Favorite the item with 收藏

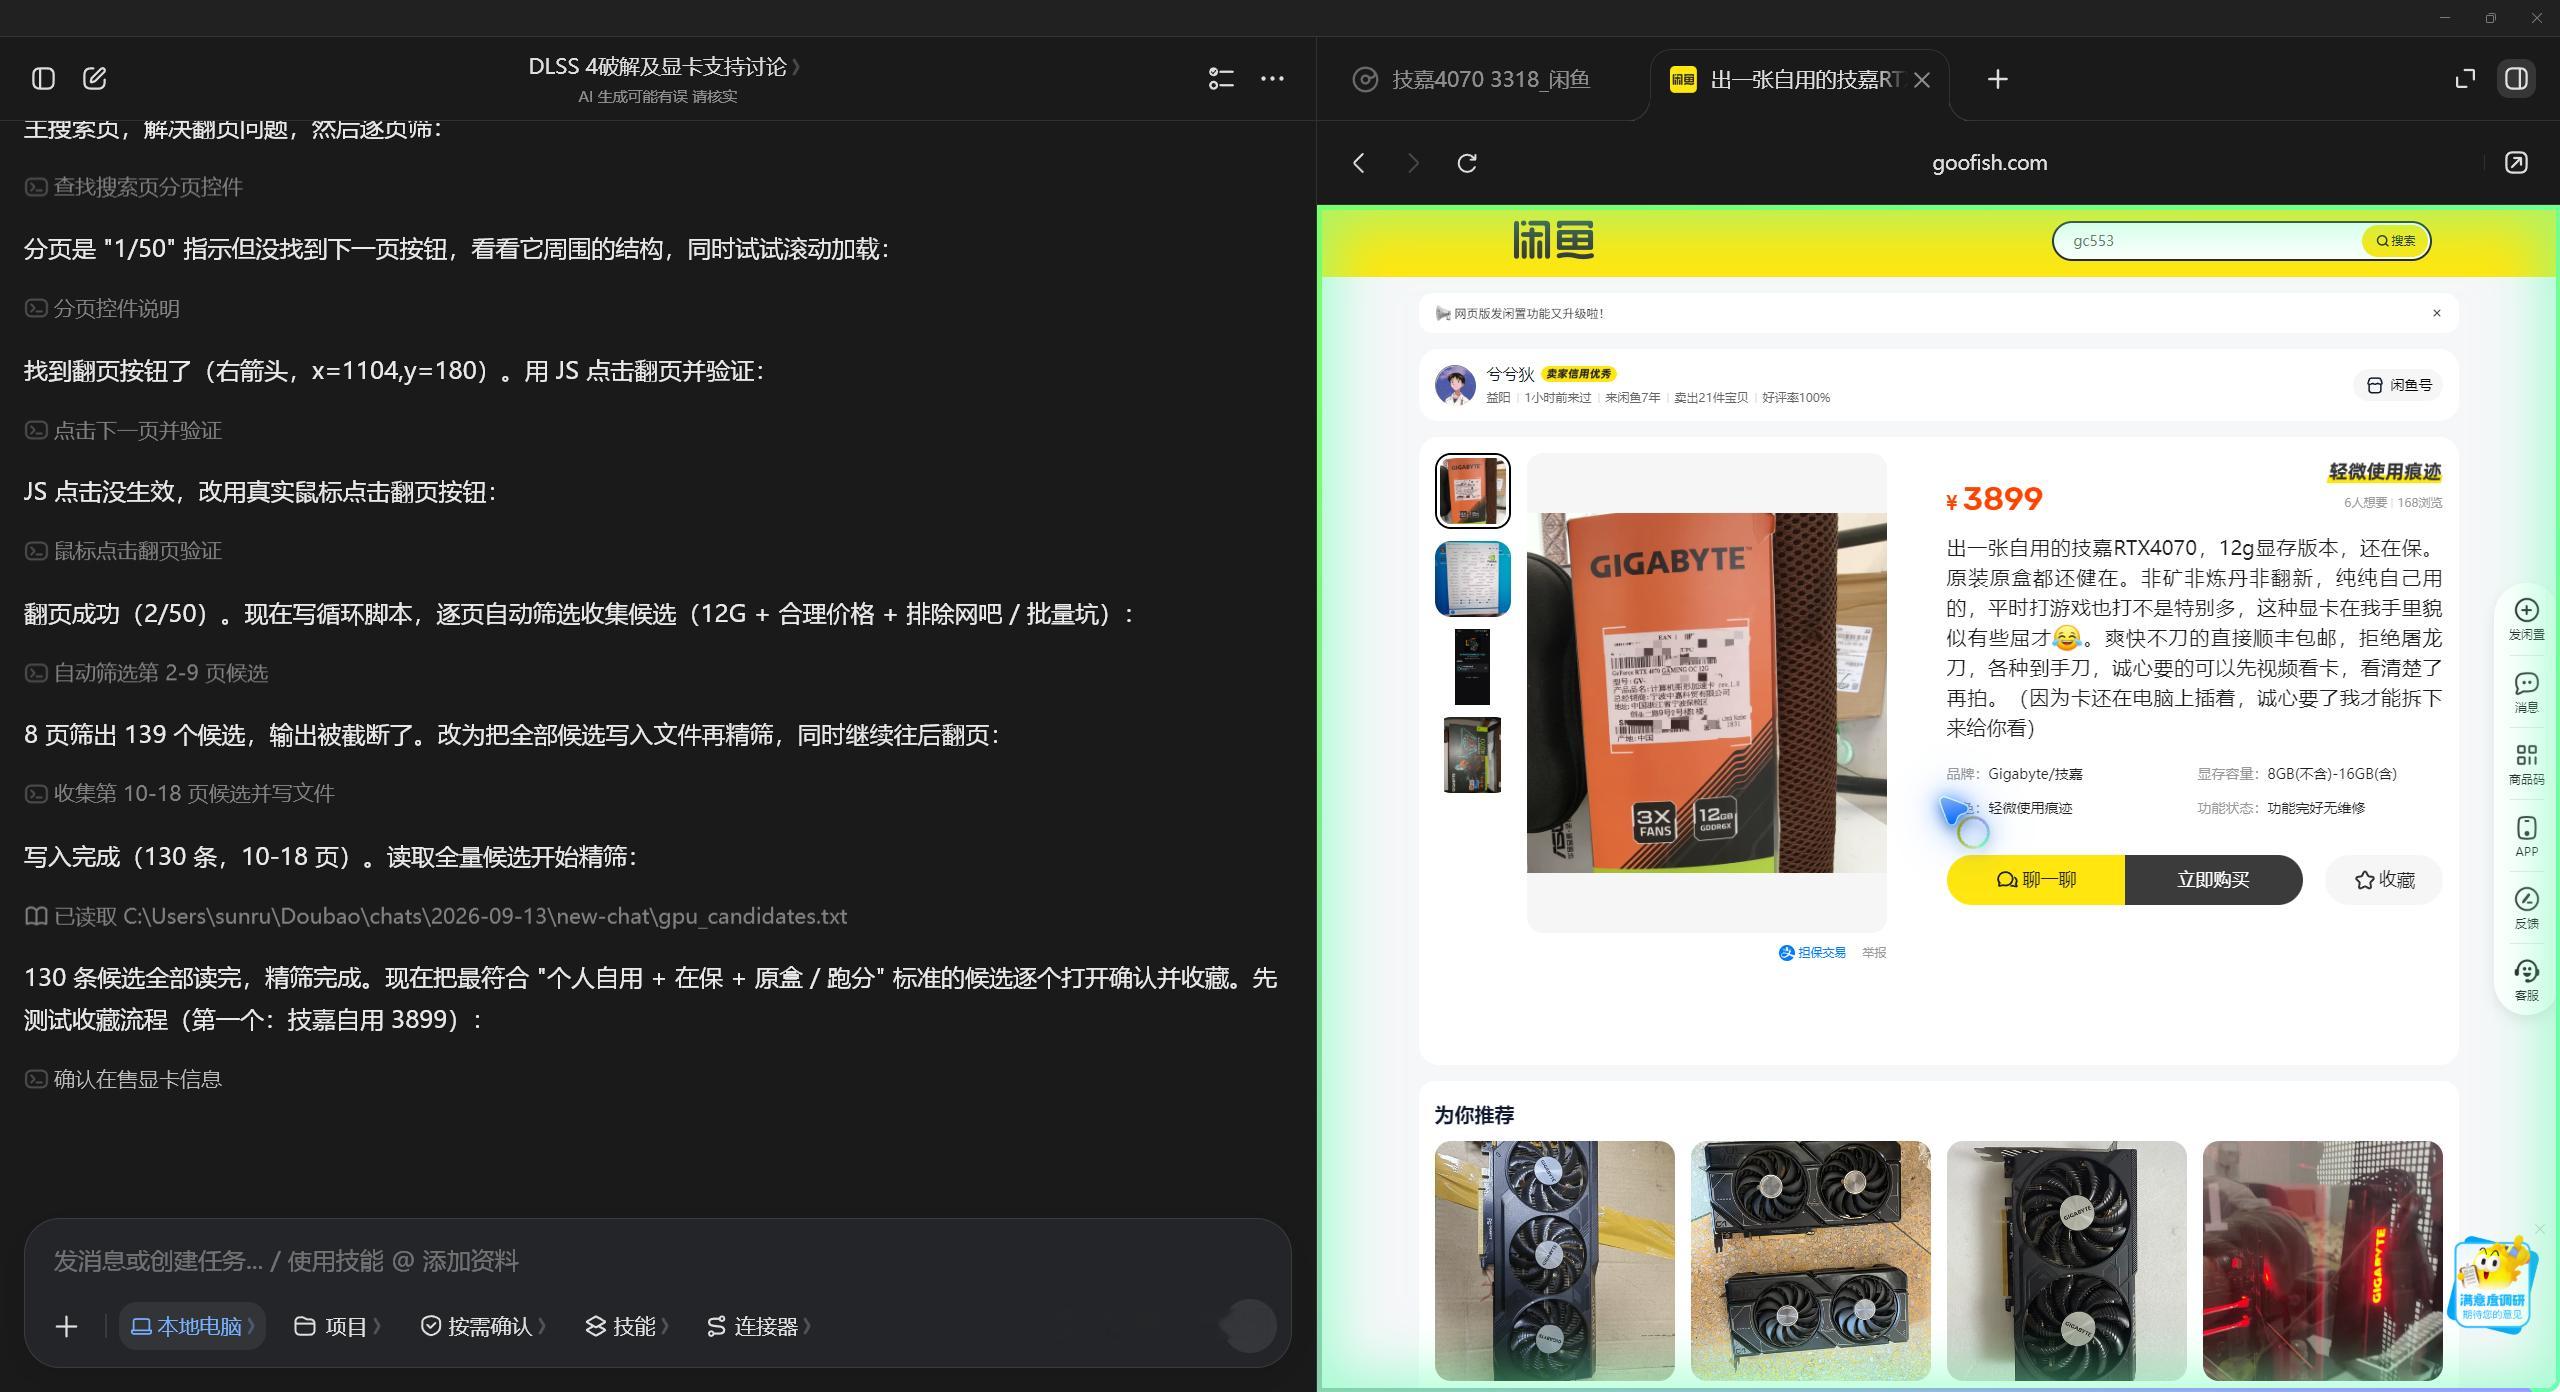pyautogui.click(x=2384, y=880)
